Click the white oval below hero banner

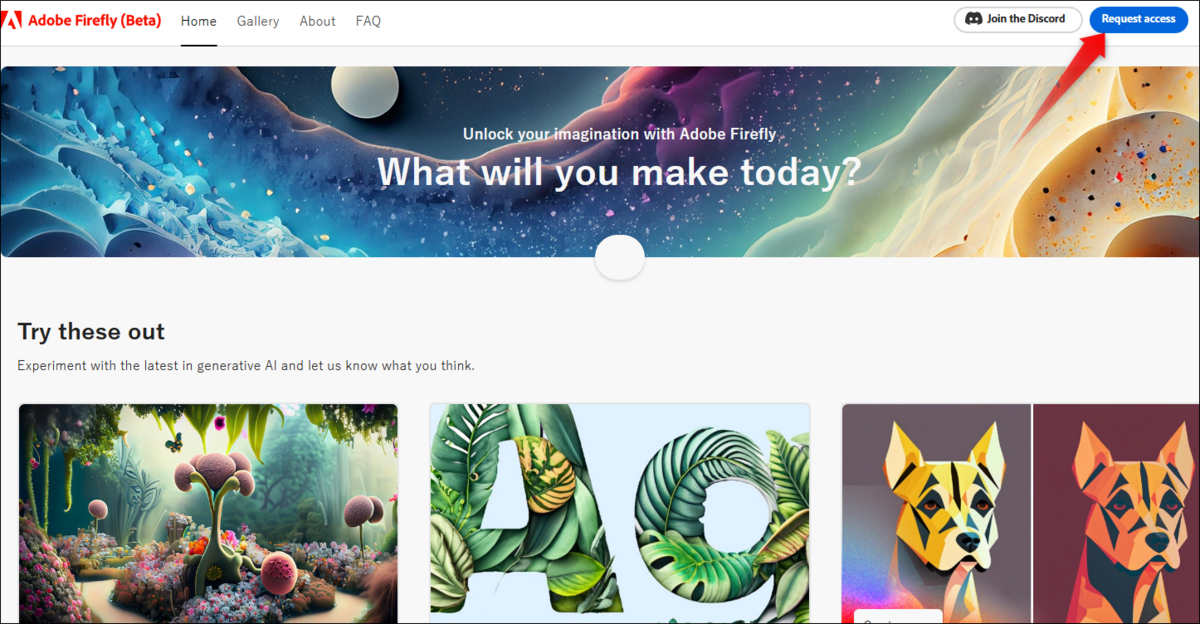point(620,258)
